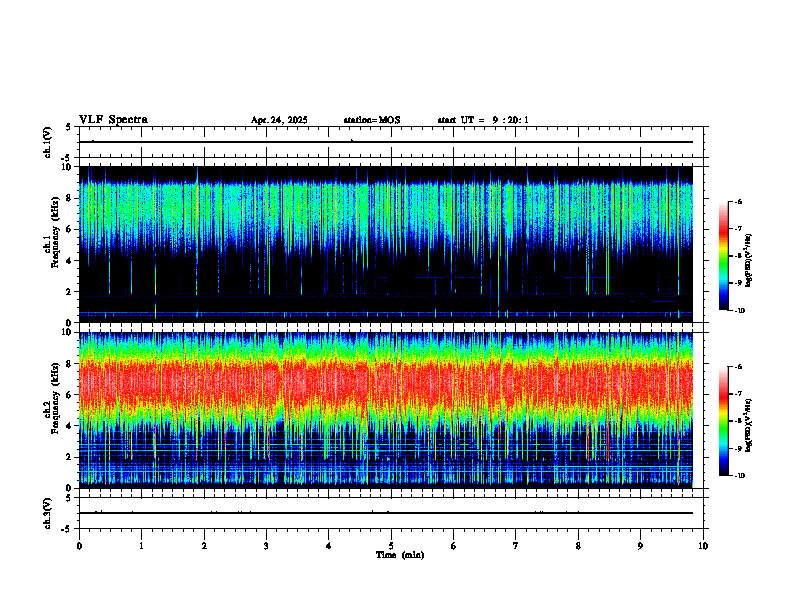Image resolution: width=792 pixels, height=612 pixels.
Task: Click the "1" tick on the time axis
Action: (141, 546)
